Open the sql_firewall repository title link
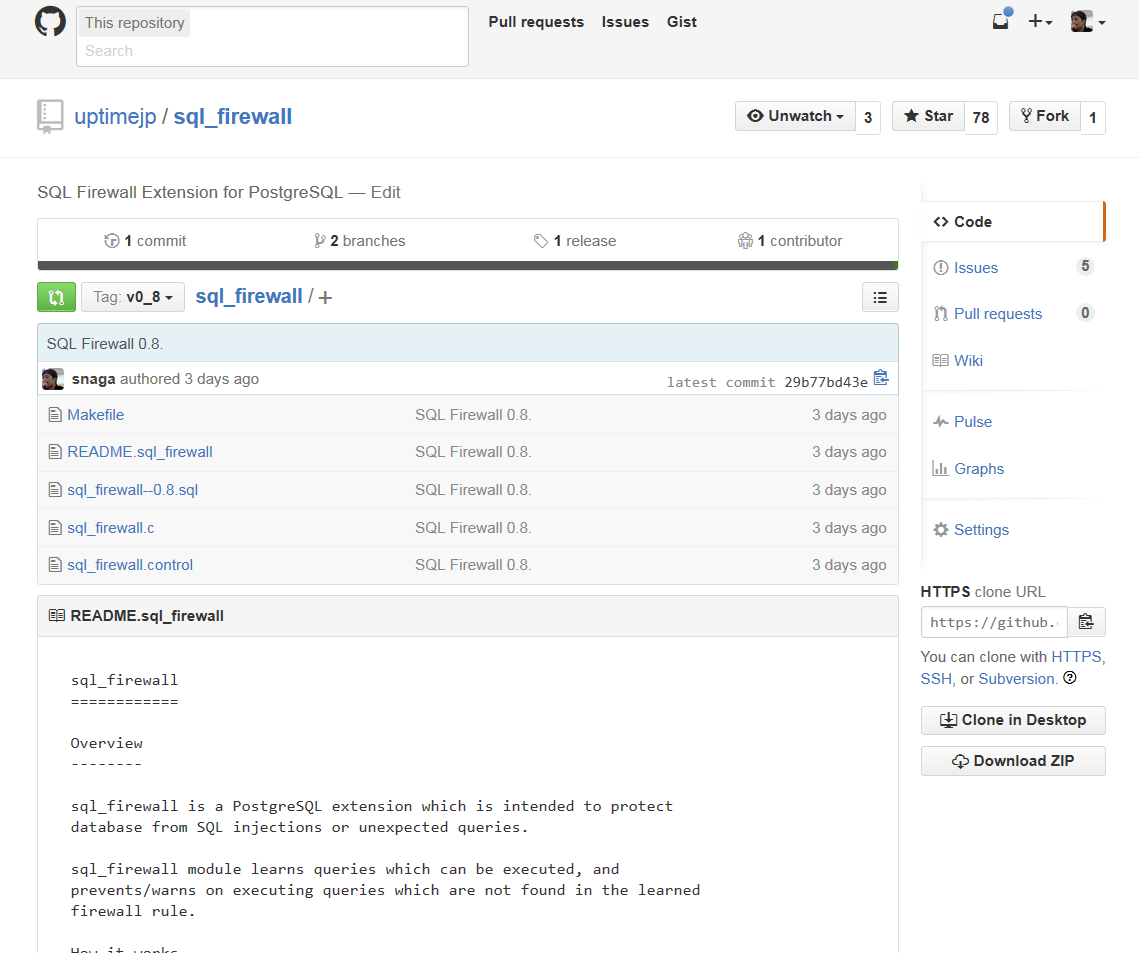 232,116
